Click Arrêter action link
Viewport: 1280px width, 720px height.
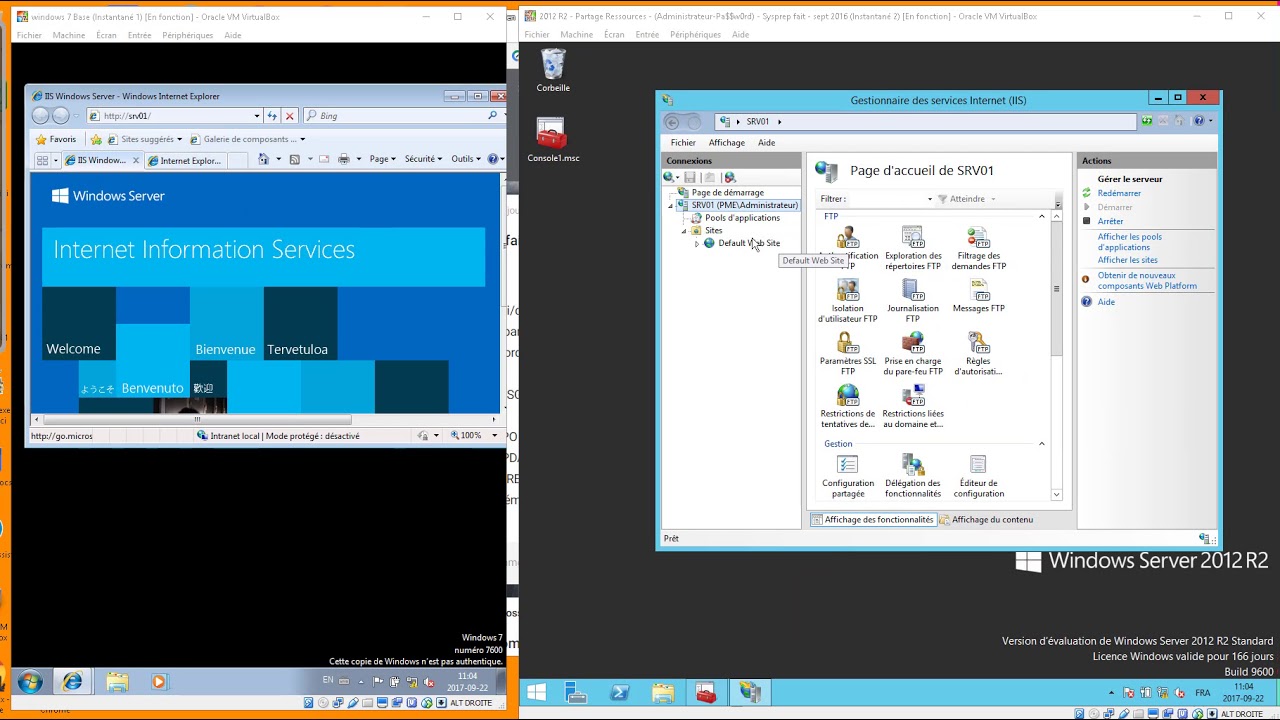(1110, 221)
